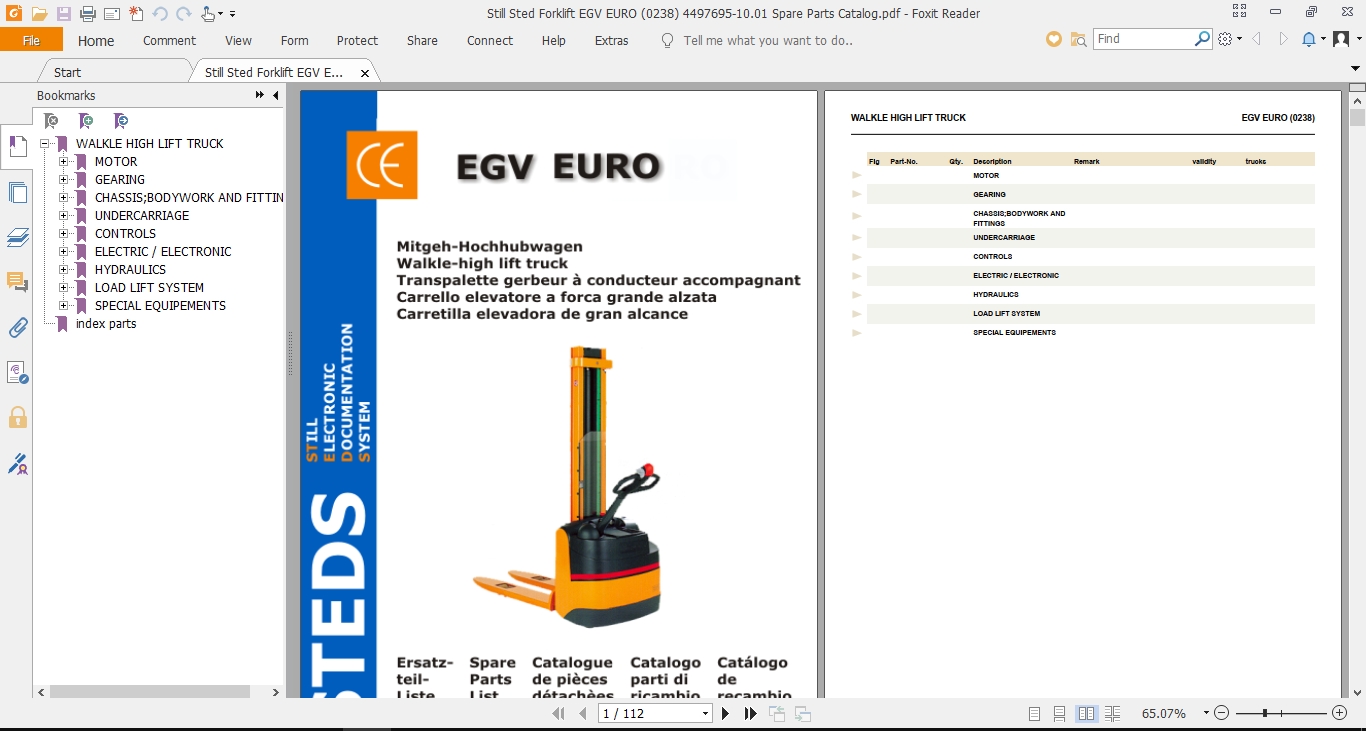Open the Comments panel in sidebar
Image resolution: width=1366 pixels, height=731 pixels.
18,282
